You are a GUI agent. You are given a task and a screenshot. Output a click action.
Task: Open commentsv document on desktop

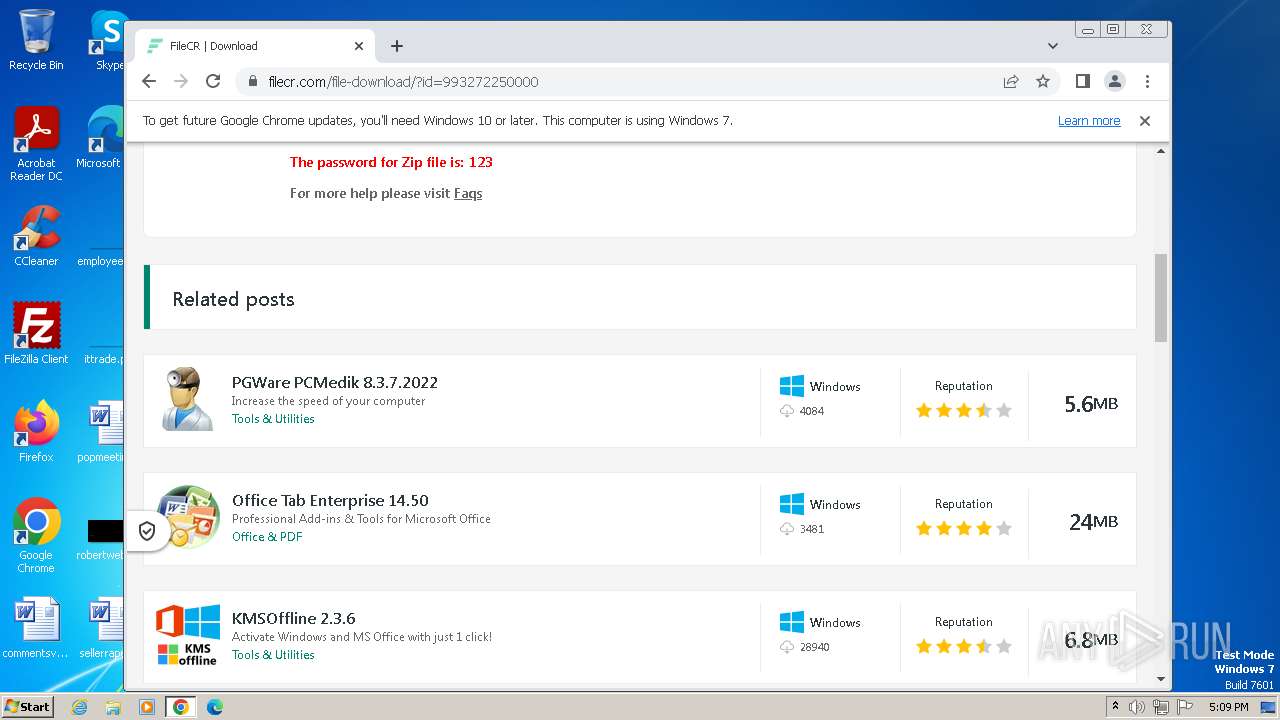click(x=36, y=628)
